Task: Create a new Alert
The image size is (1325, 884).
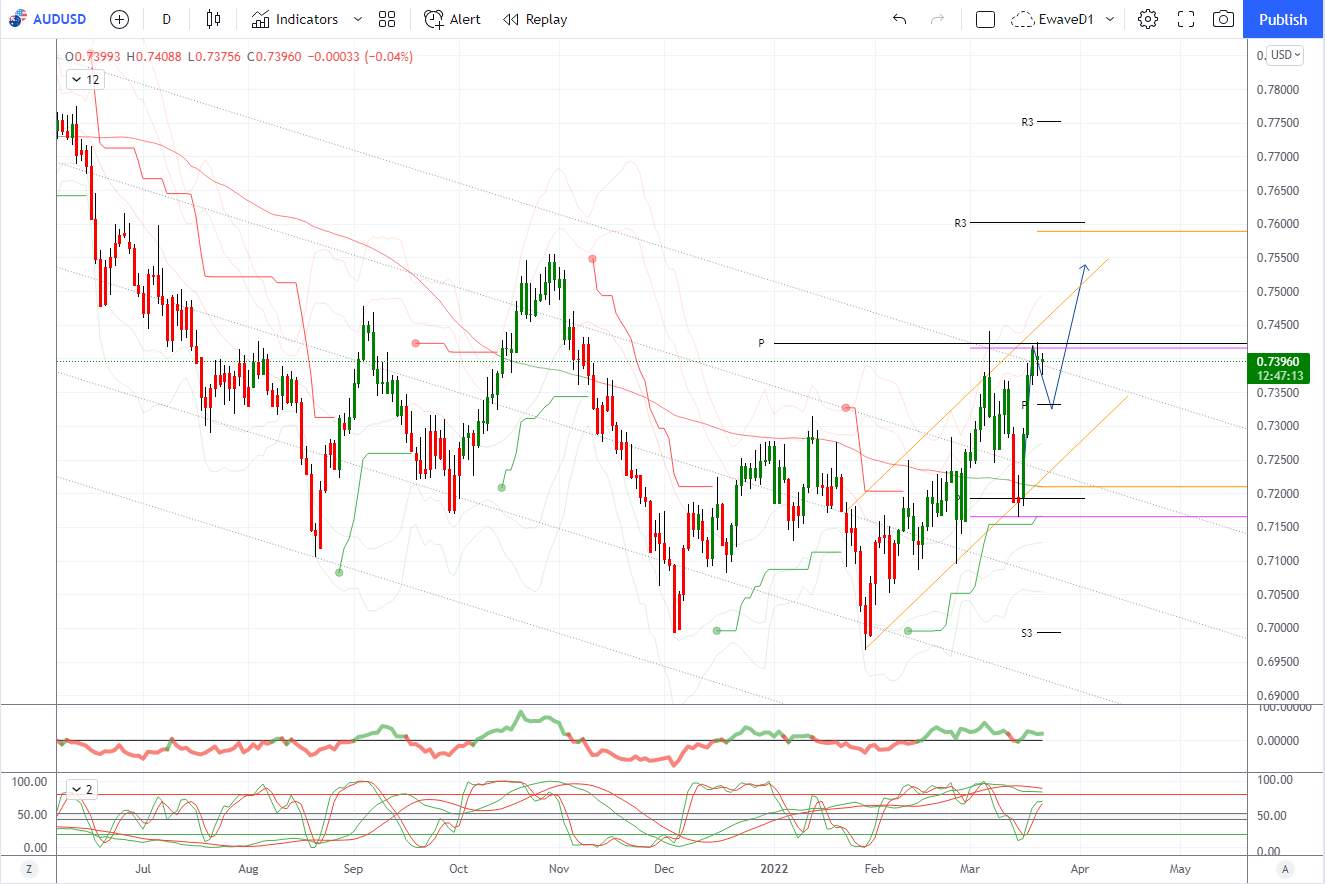Action: click(452, 19)
